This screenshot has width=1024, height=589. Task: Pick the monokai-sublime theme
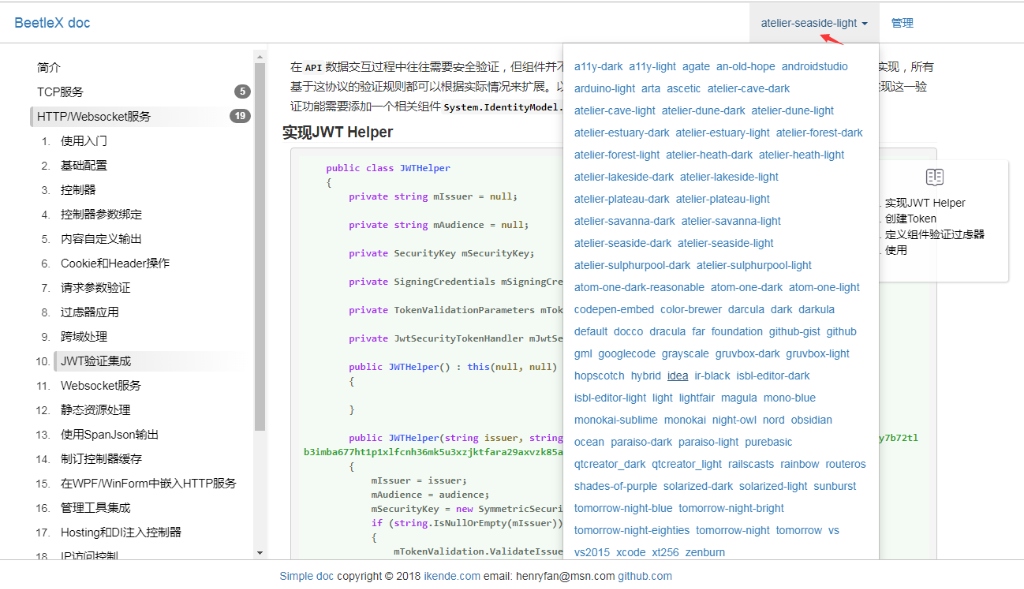tap(615, 420)
